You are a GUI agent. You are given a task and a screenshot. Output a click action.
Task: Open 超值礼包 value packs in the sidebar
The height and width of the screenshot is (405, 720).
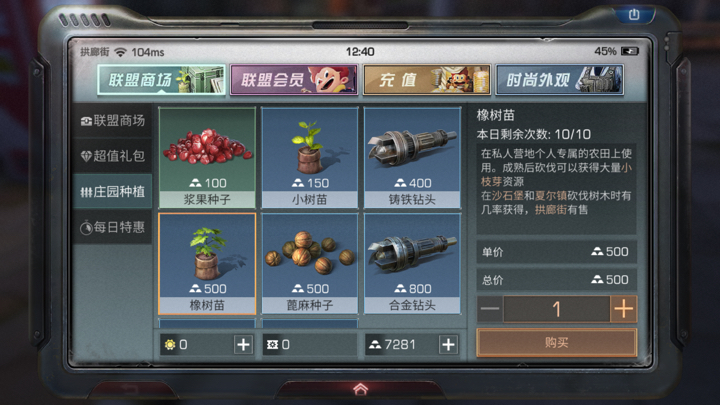113,156
